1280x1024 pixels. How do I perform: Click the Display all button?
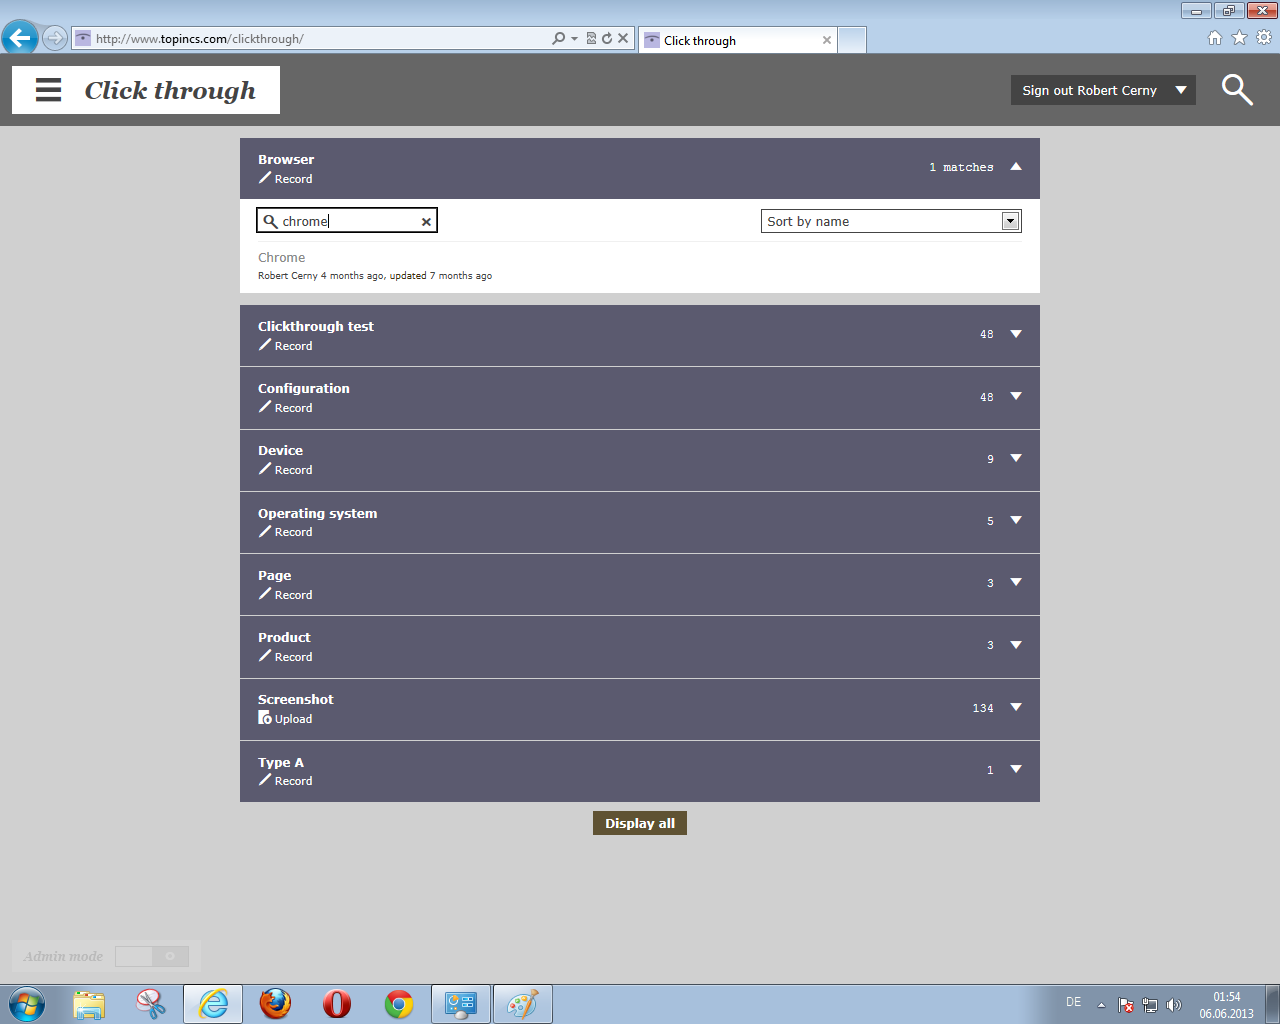pyautogui.click(x=640, y=823)
